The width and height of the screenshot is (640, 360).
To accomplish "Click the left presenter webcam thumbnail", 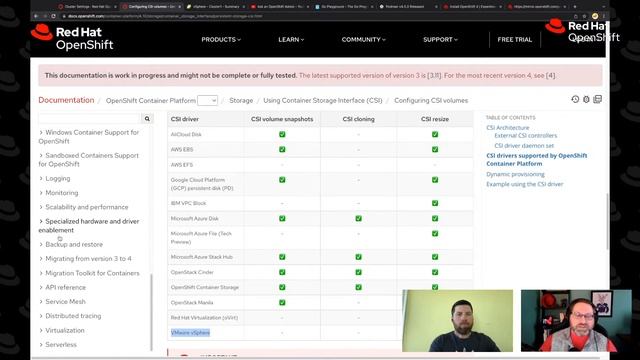I will (x=457, y=321).
